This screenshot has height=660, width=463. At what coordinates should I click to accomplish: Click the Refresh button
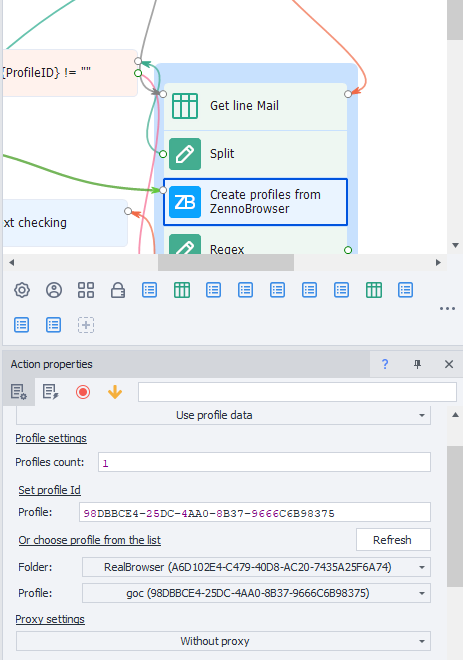coord(393,540)
